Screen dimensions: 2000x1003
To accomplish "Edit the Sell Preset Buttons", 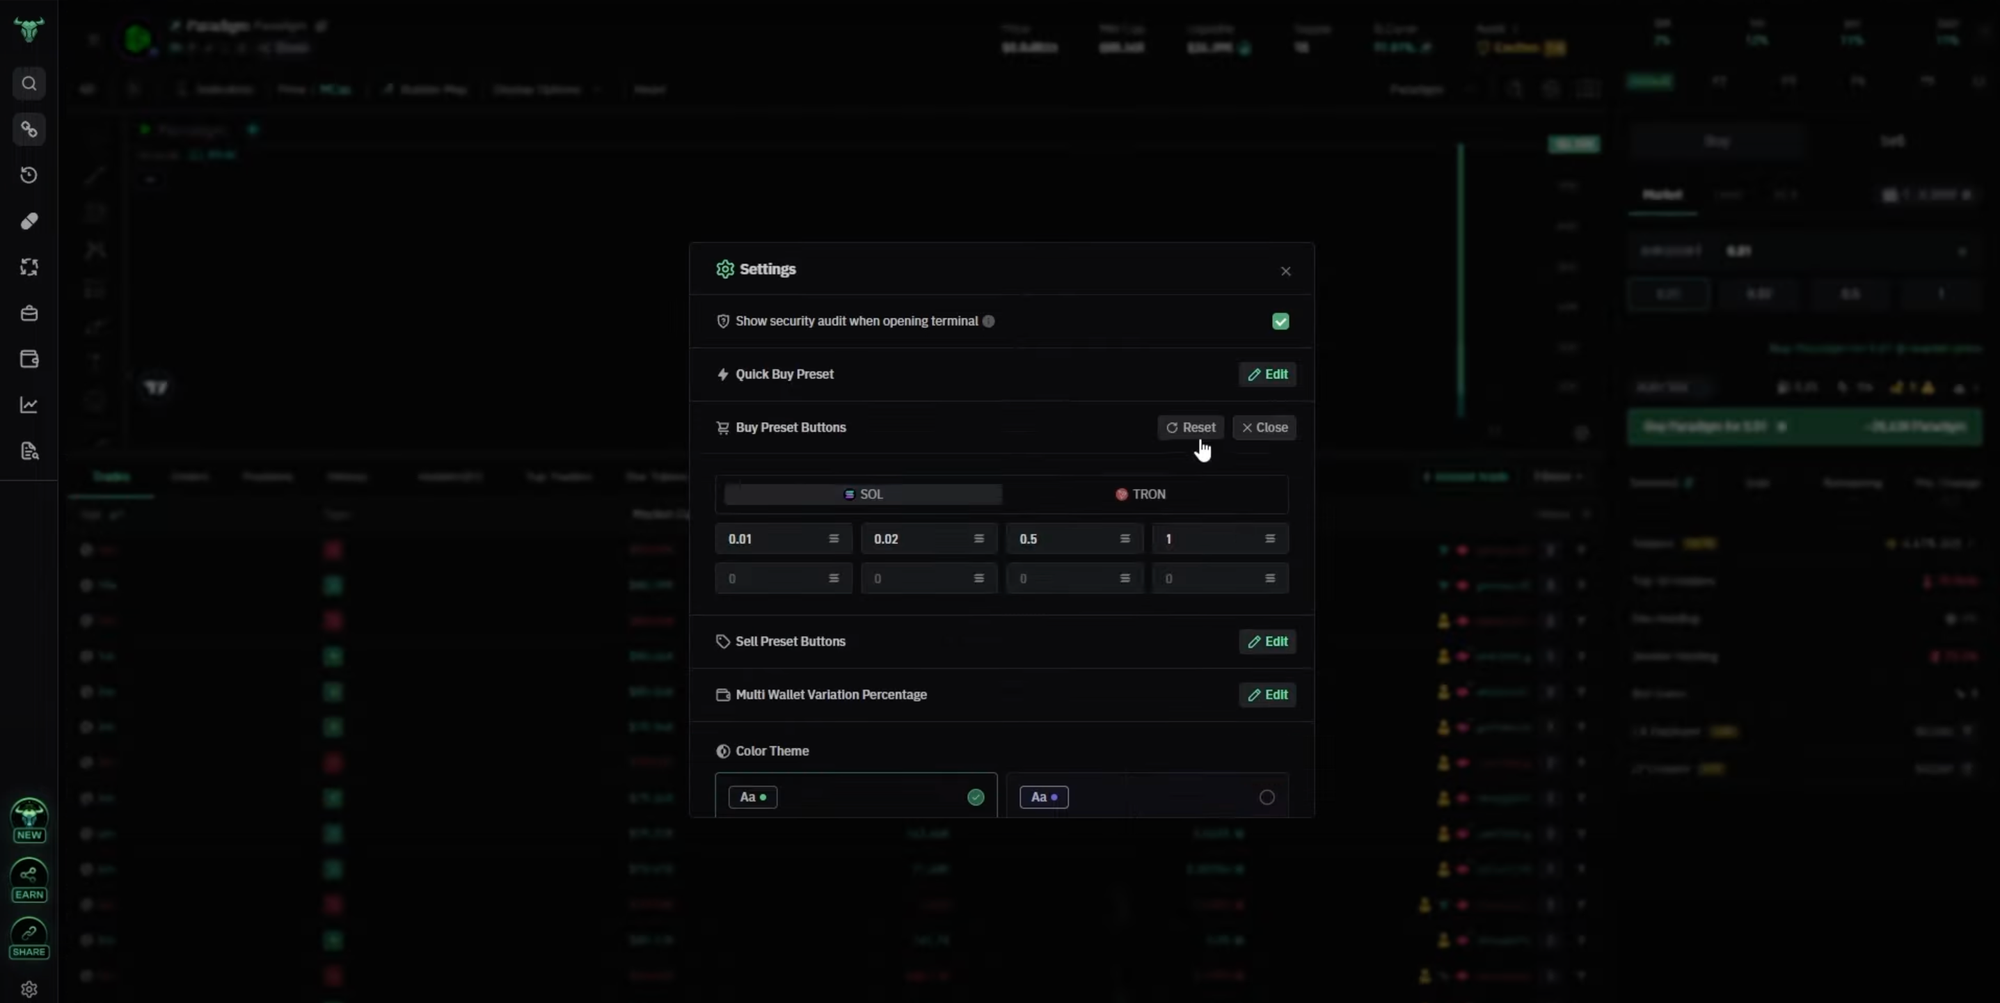I will point(1267,641).
